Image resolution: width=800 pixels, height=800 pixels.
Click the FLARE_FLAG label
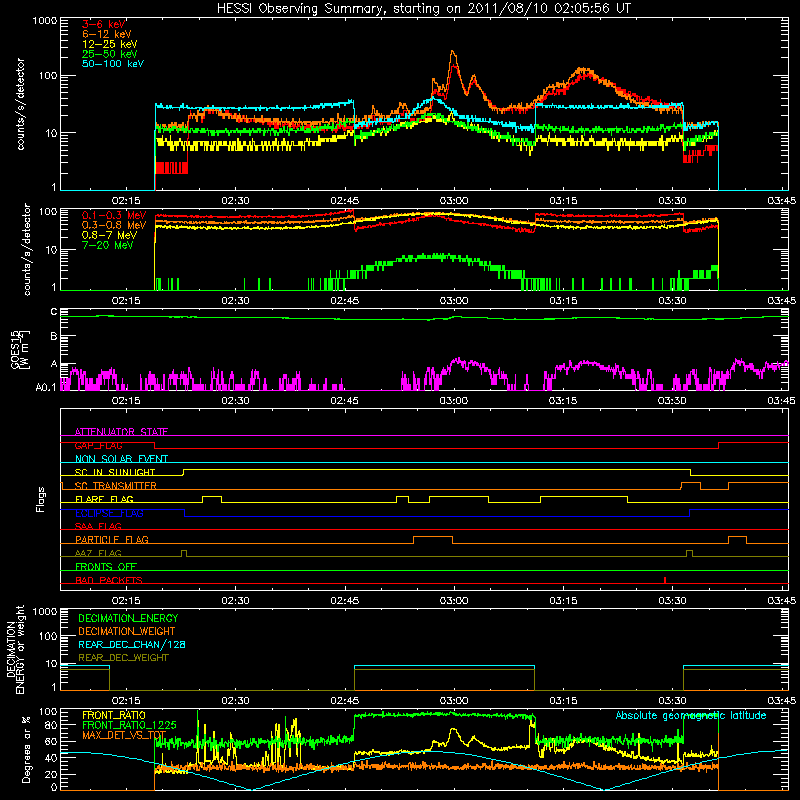pos(104,499)
